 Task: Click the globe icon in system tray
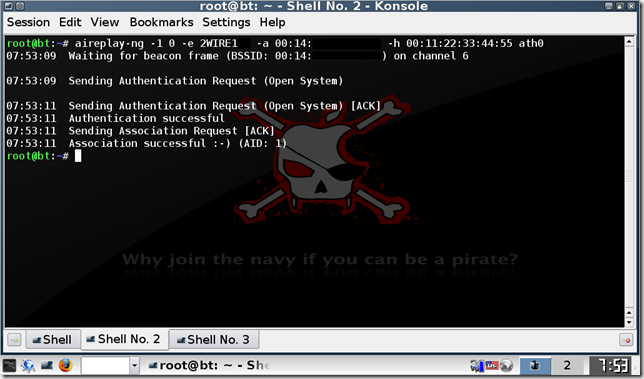(506, 365)
